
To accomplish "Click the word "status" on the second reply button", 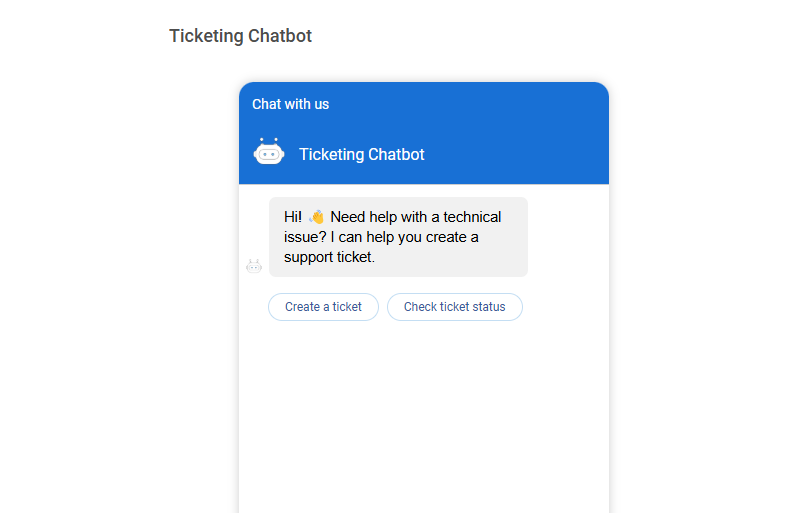I will (x=489, y=307).
